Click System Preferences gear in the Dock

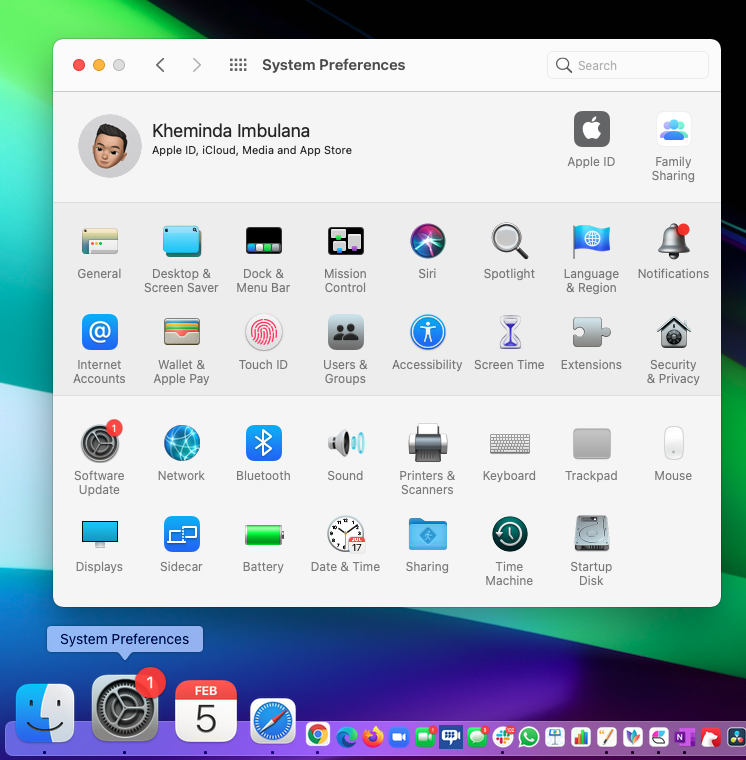(125, 708)
